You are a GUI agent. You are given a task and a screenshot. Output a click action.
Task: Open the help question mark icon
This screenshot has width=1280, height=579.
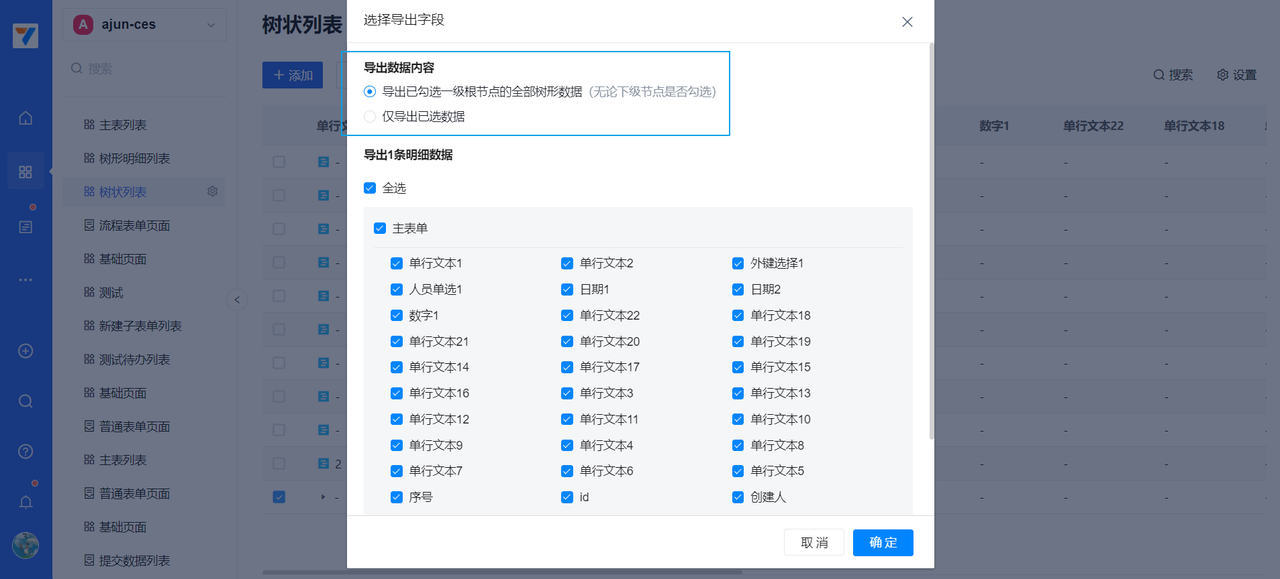pyautogui.click(x=26, y=452)
